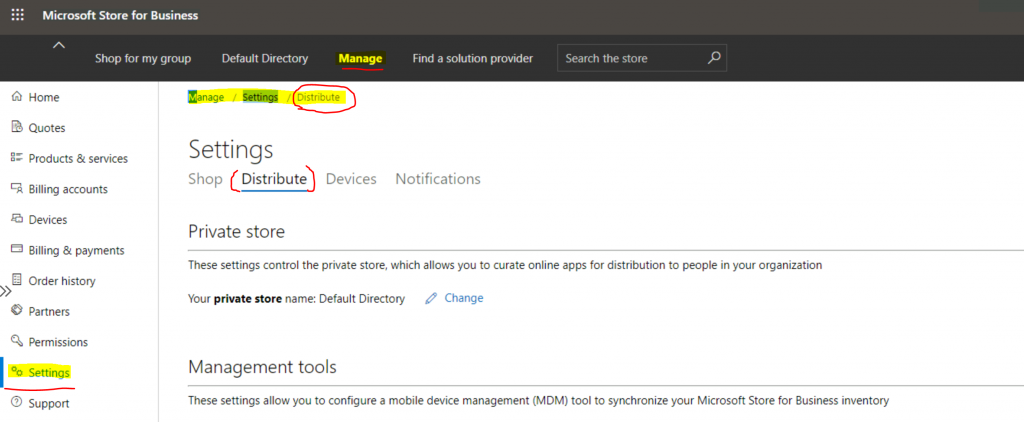Click the Billing accounts icon

[x=17, y=188]
